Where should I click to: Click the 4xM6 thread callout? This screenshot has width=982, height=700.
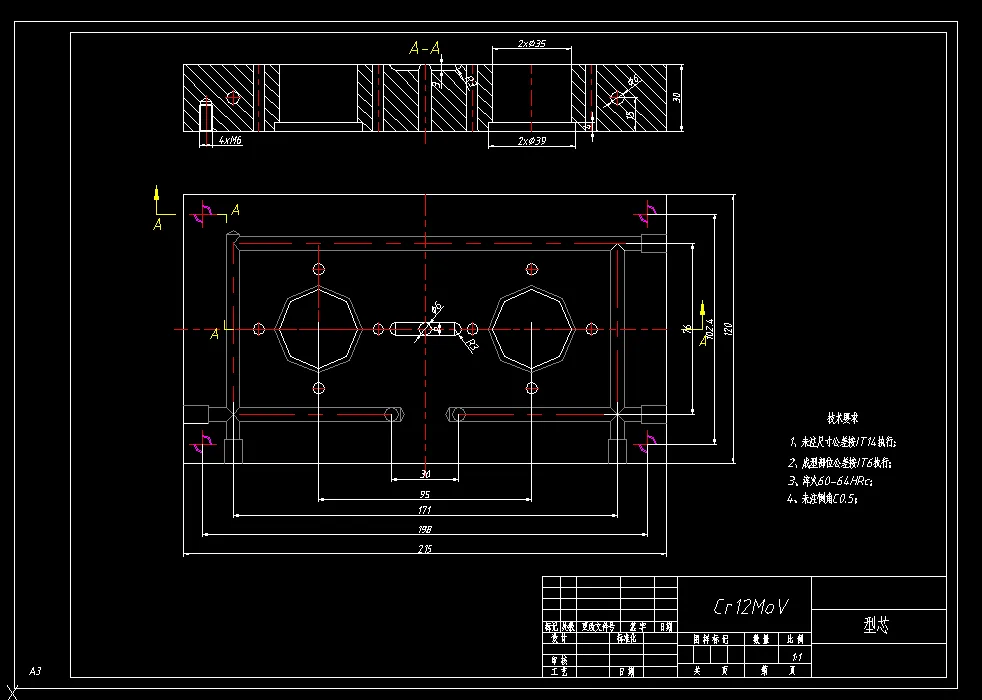click(x=230, y=141)
